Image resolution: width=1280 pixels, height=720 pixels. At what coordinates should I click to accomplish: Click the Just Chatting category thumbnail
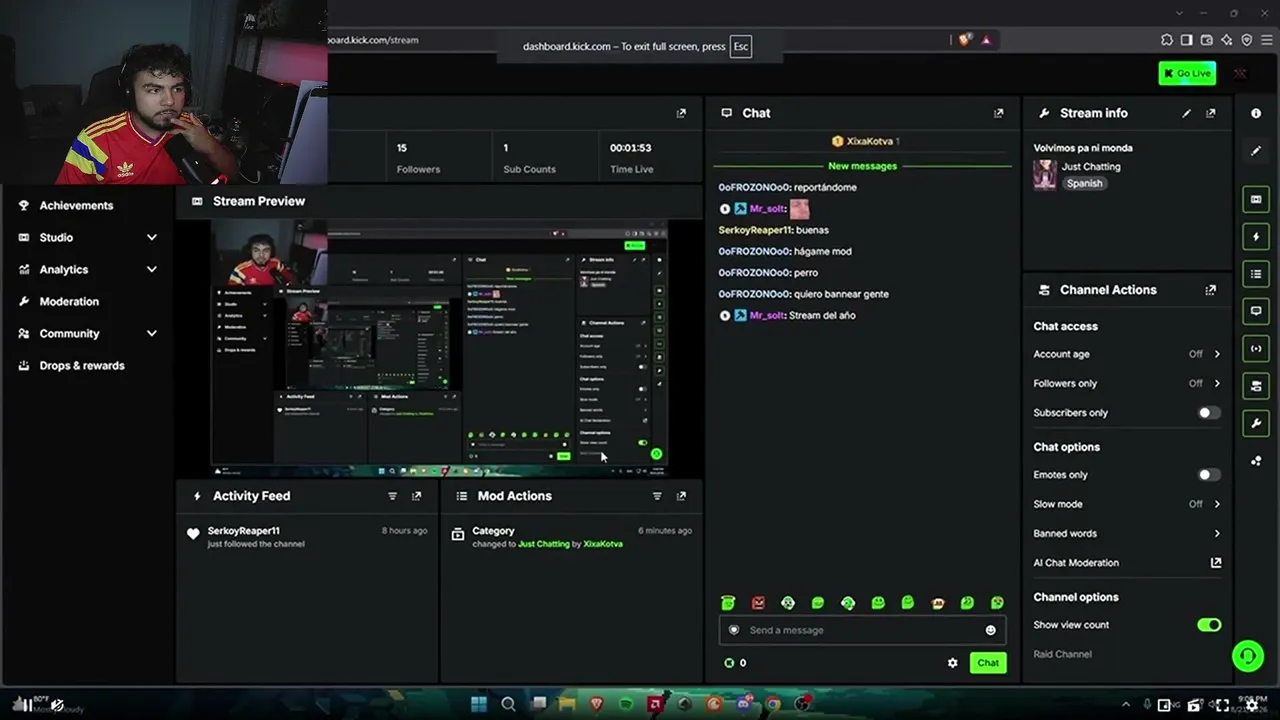click(x=1045, y=175)
